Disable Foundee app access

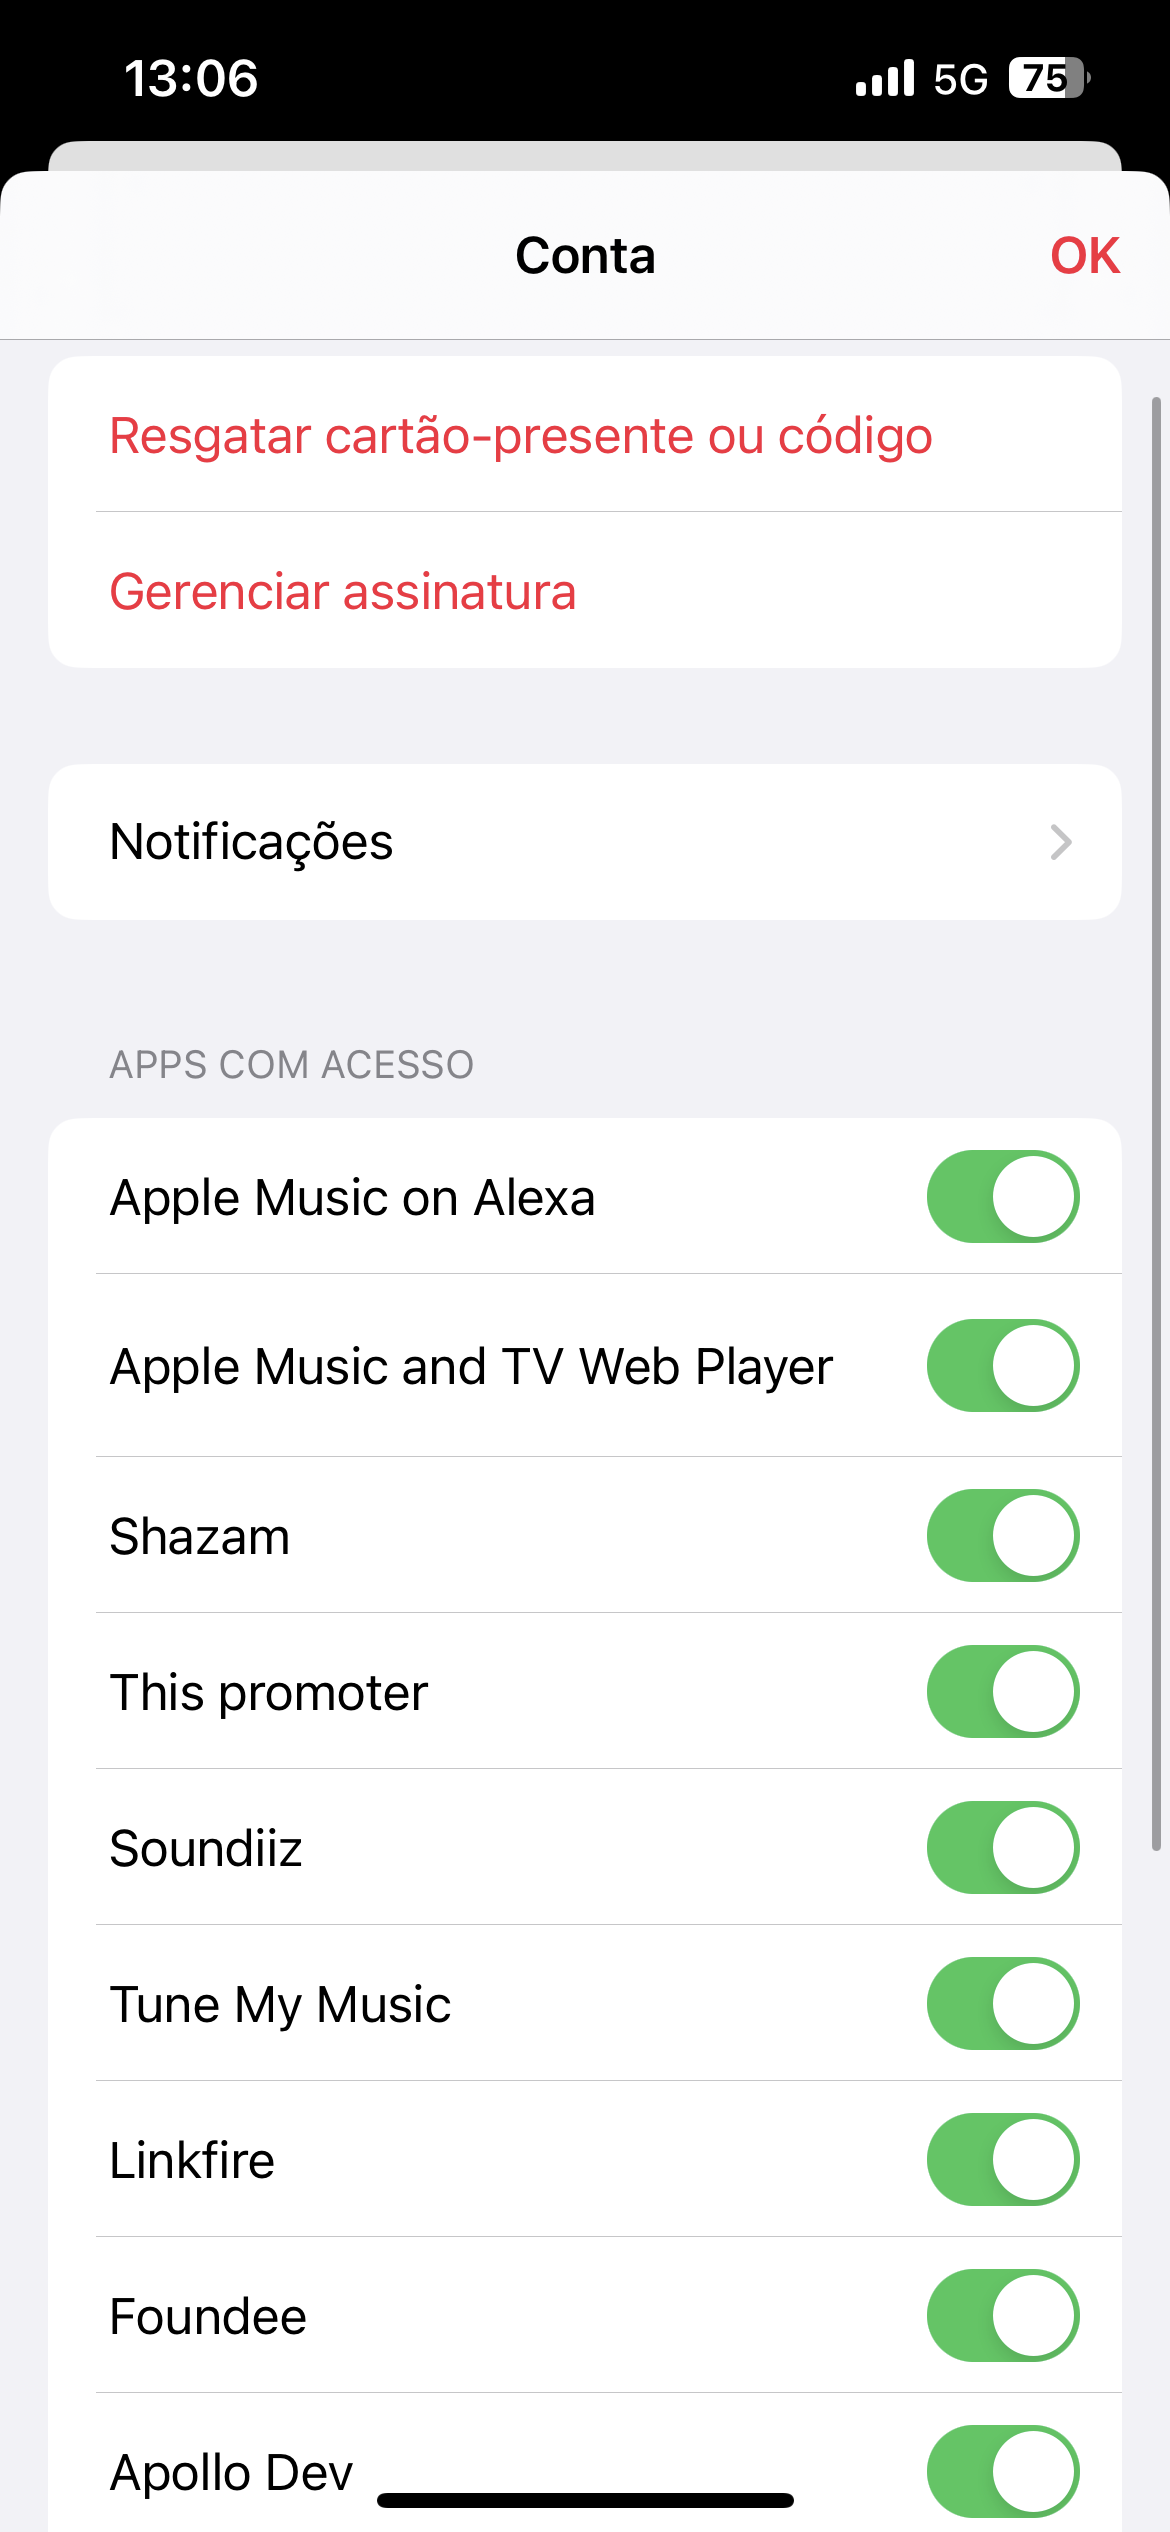1002,2316
